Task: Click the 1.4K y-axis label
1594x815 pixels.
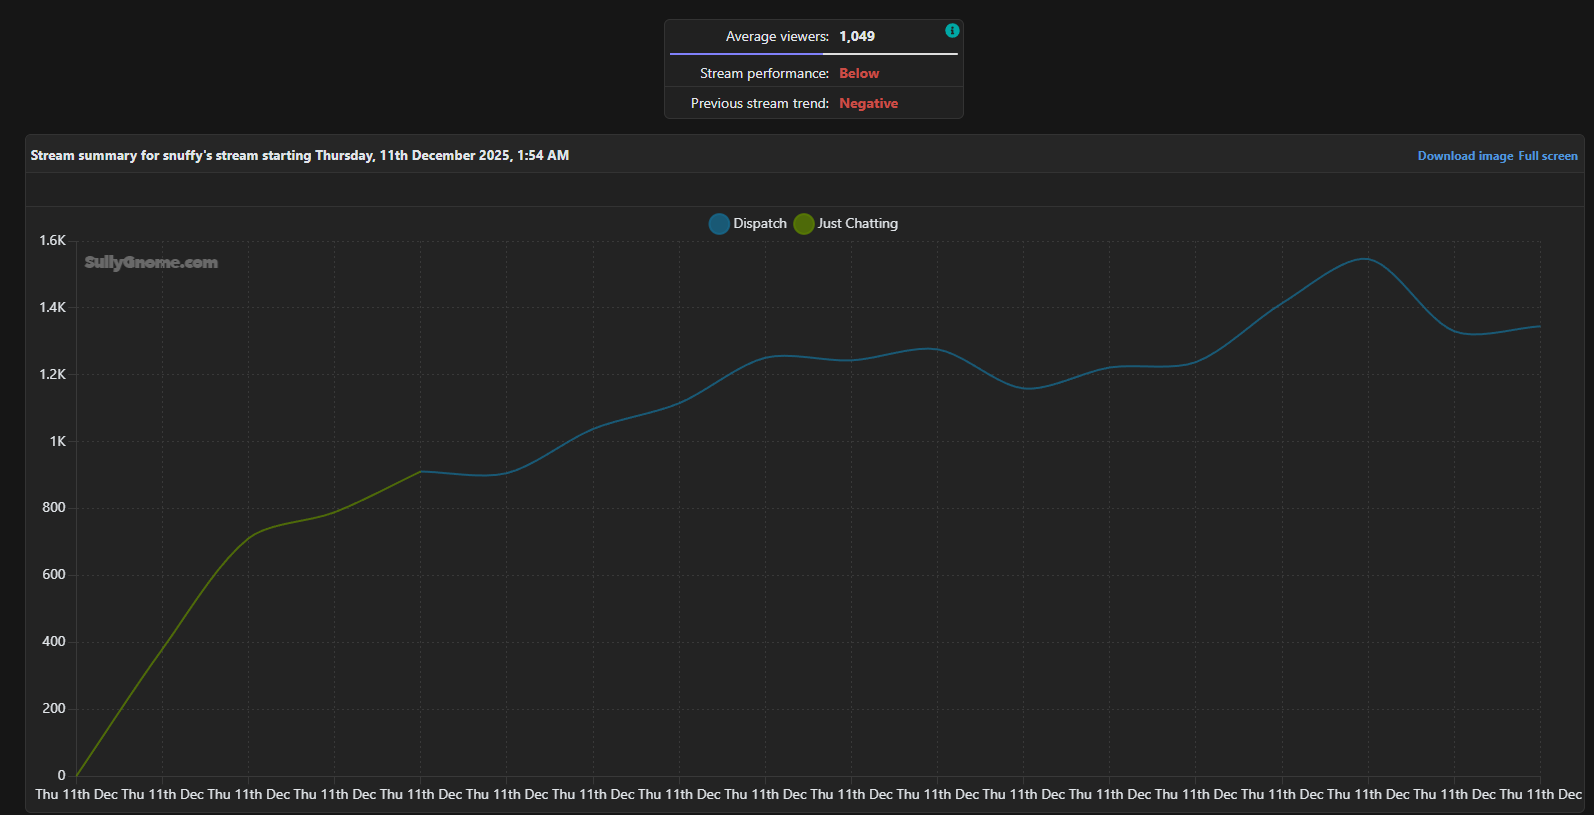Action: [x=52, y=308]
